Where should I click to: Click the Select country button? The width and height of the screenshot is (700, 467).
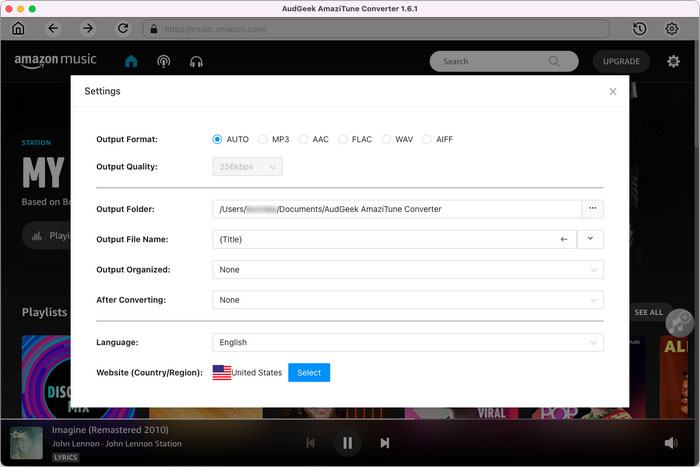pyautogui.click(x=309, y=373)
